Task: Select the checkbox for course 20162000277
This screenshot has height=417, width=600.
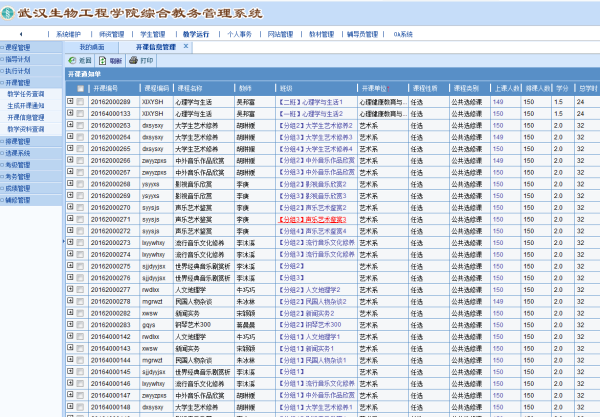Action: [80, 289]
